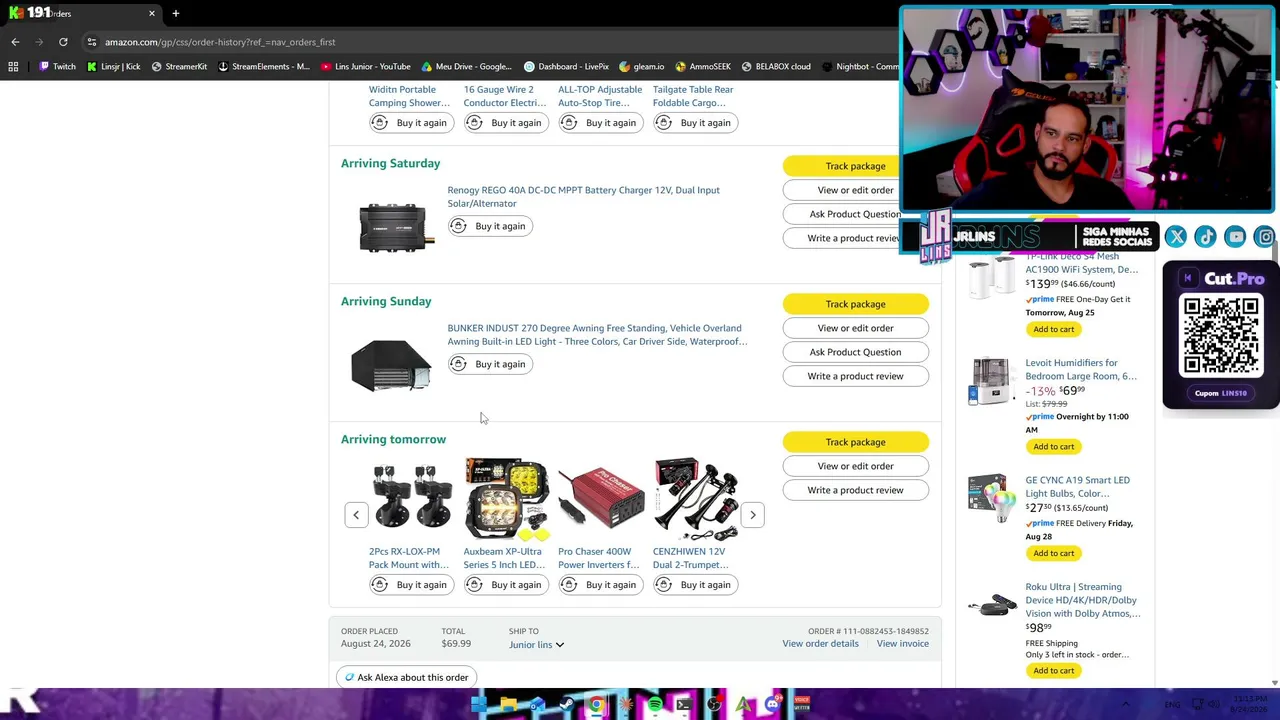Image resolution: width=1280 pixels, height=720 pixels.
Task: Open the 2Pcs RX-LOX-PM Pack Mount image
Action: point(412,498)
